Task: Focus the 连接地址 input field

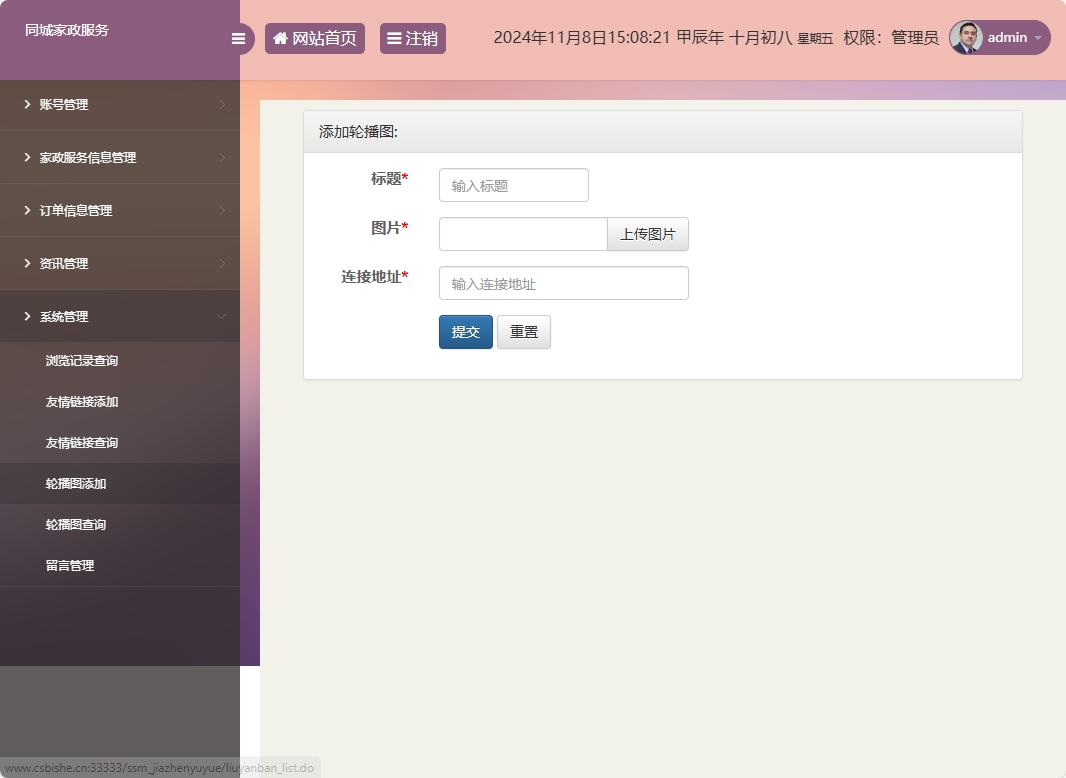Action: point(564,283)
